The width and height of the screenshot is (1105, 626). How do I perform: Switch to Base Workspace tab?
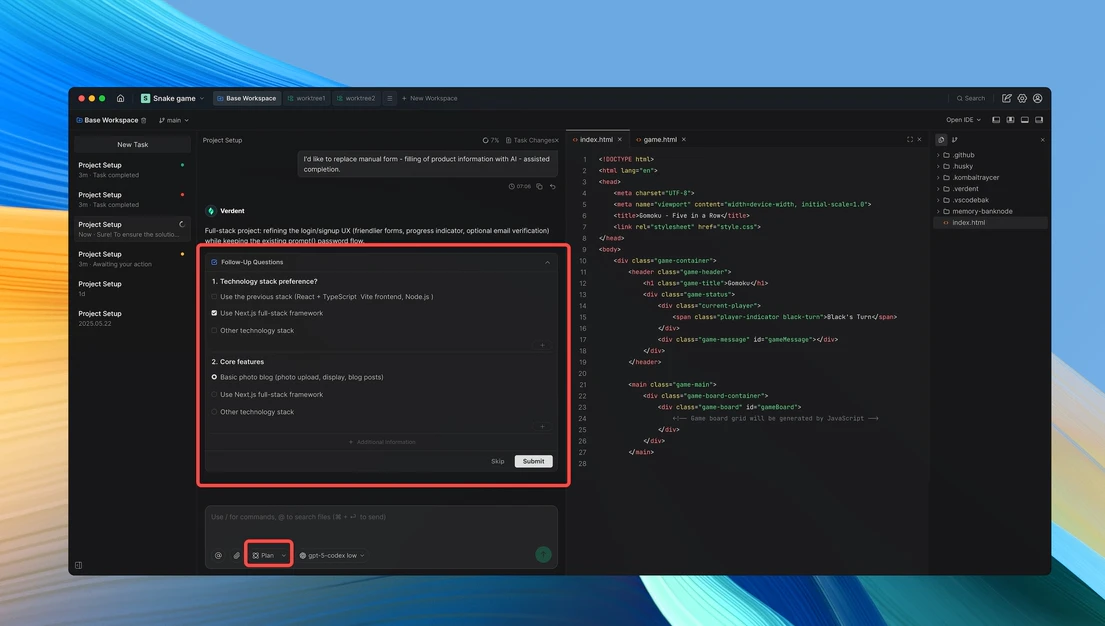[247, 98]
